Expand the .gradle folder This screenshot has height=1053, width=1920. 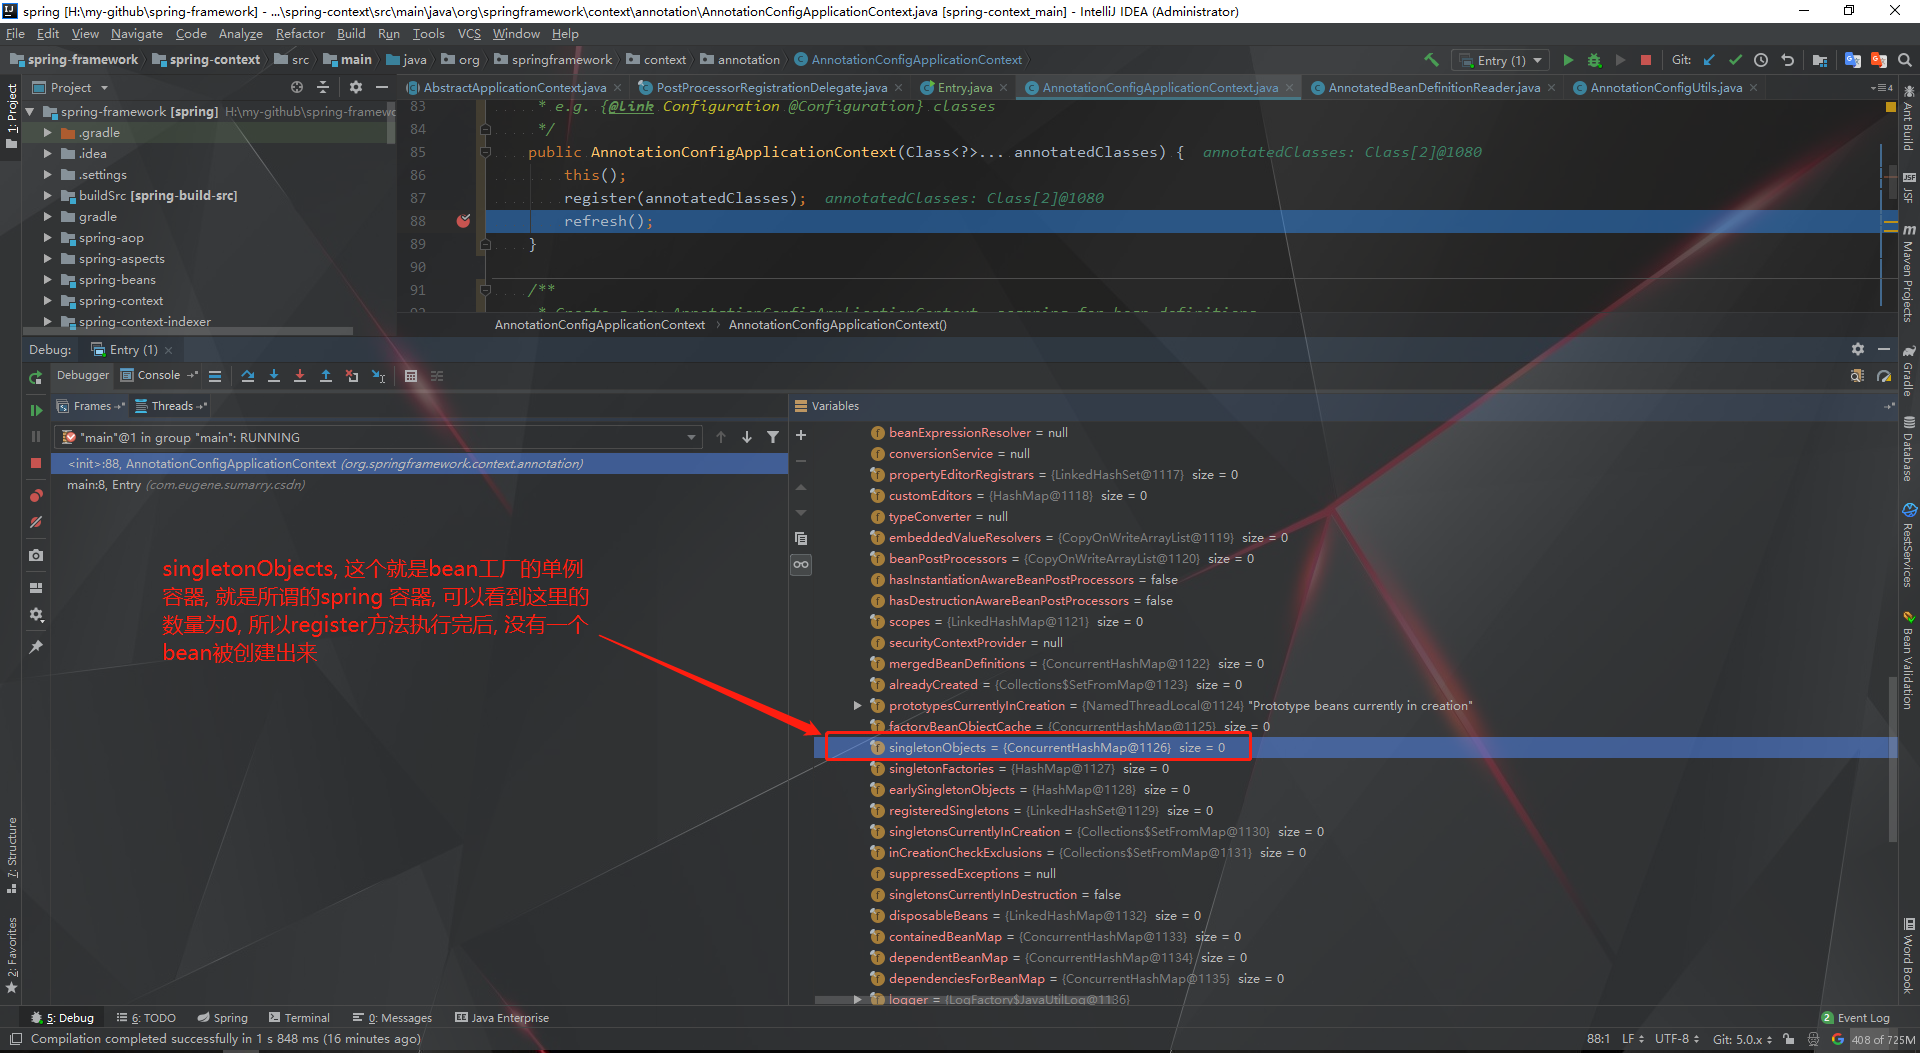point(47,132)
